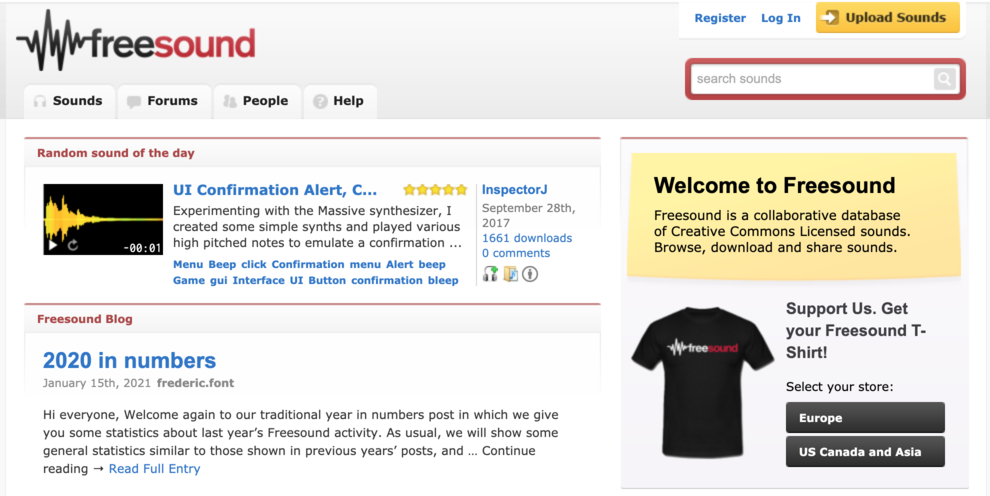The image size is (990, 496).
Task: Open the Sounds tab
Action: [68, 101]
